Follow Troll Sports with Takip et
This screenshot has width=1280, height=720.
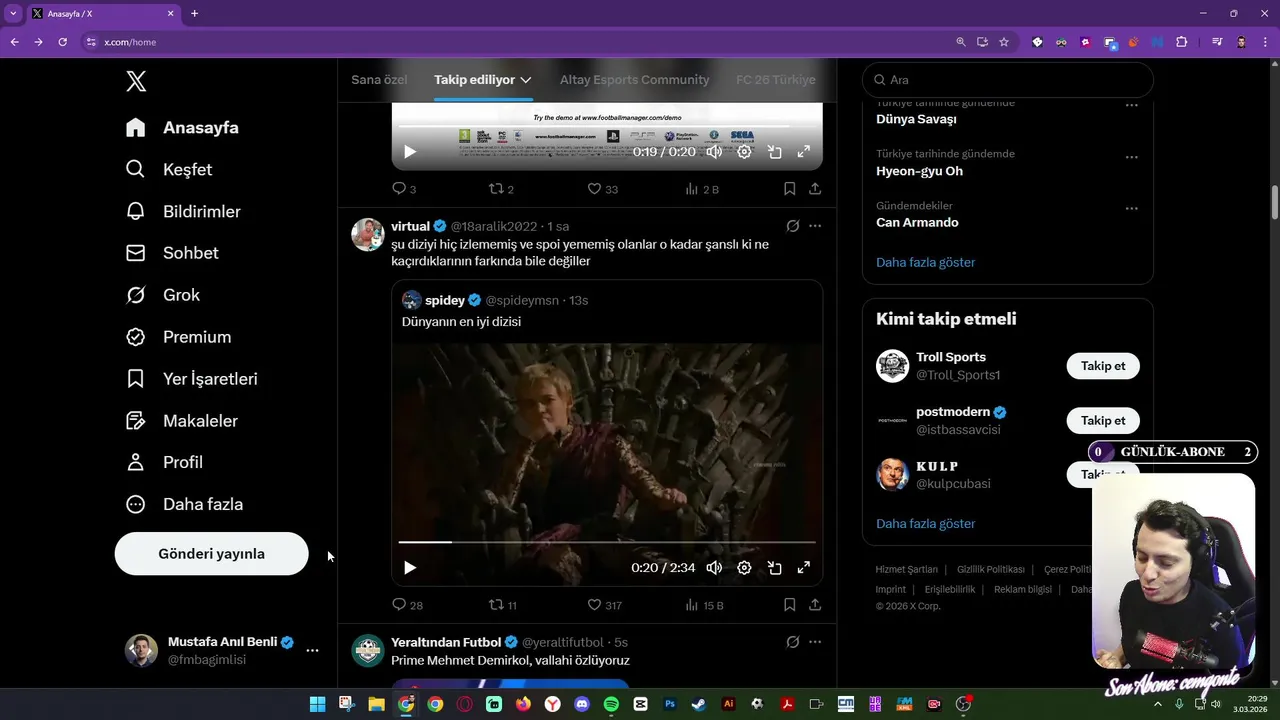click(x=1103, y=366)
